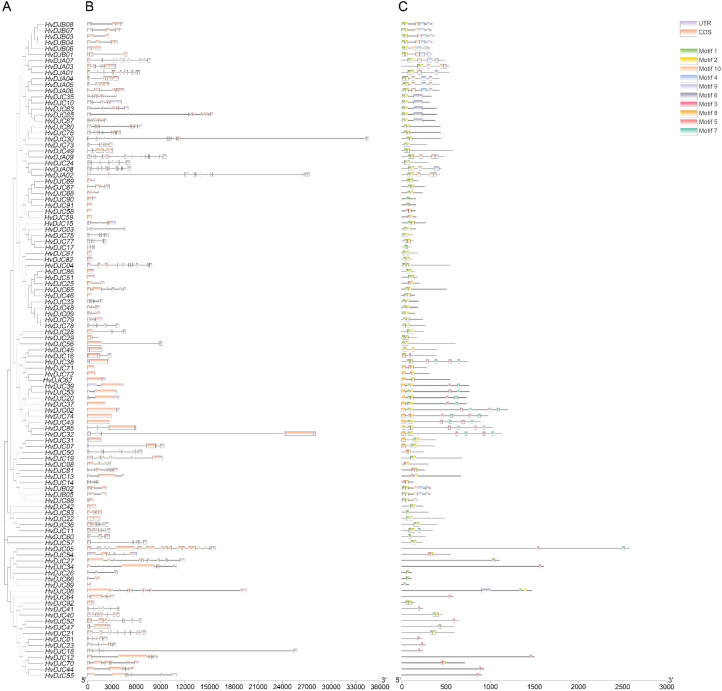Click the panel C label

[403, 6]
